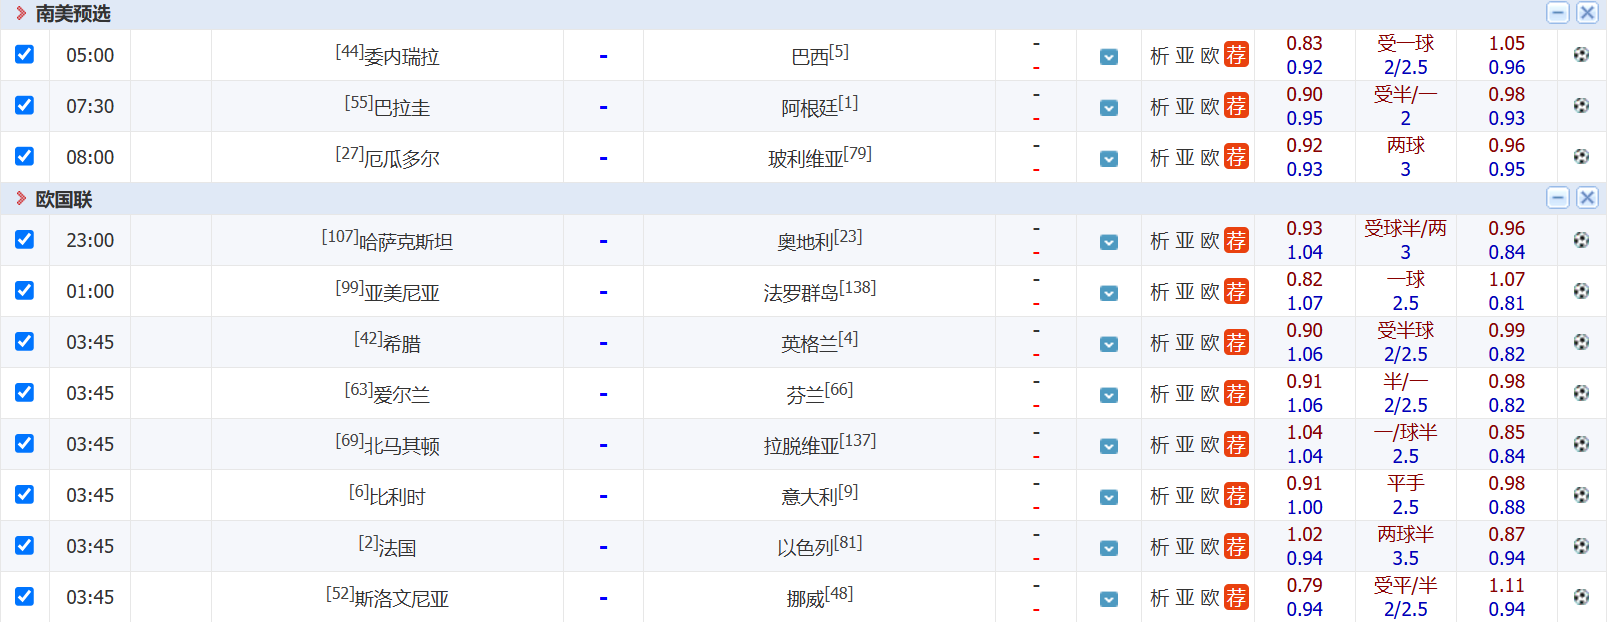Close the 欧国联 section with X icon

1587,198
